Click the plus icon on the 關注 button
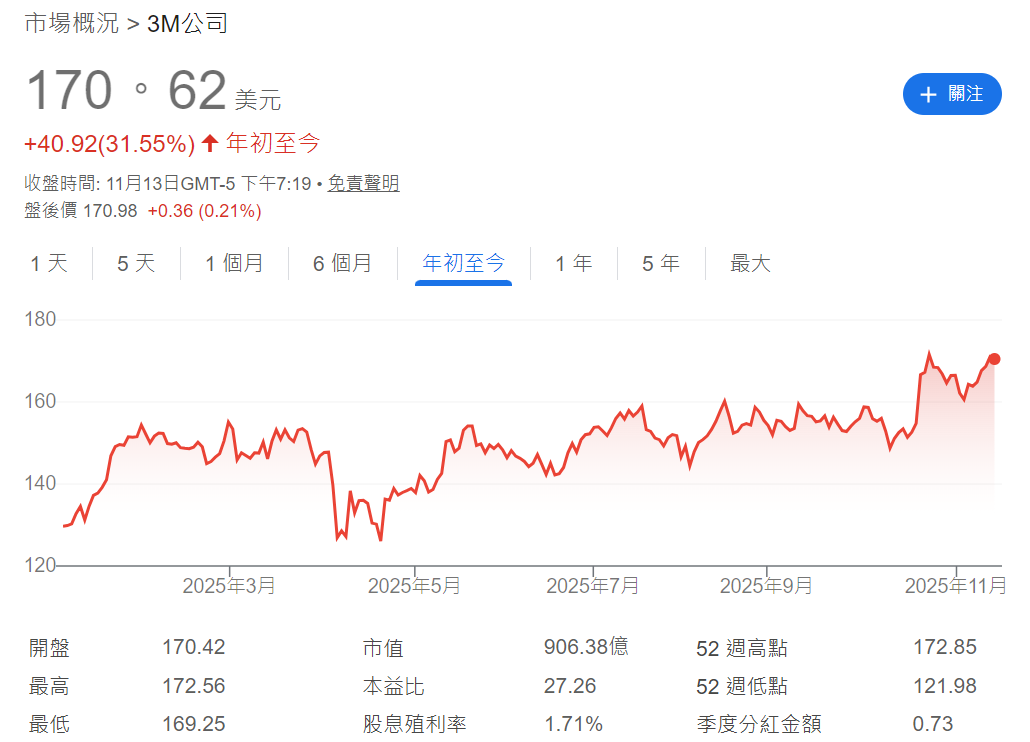The image size is (1030, 742). 928,94
